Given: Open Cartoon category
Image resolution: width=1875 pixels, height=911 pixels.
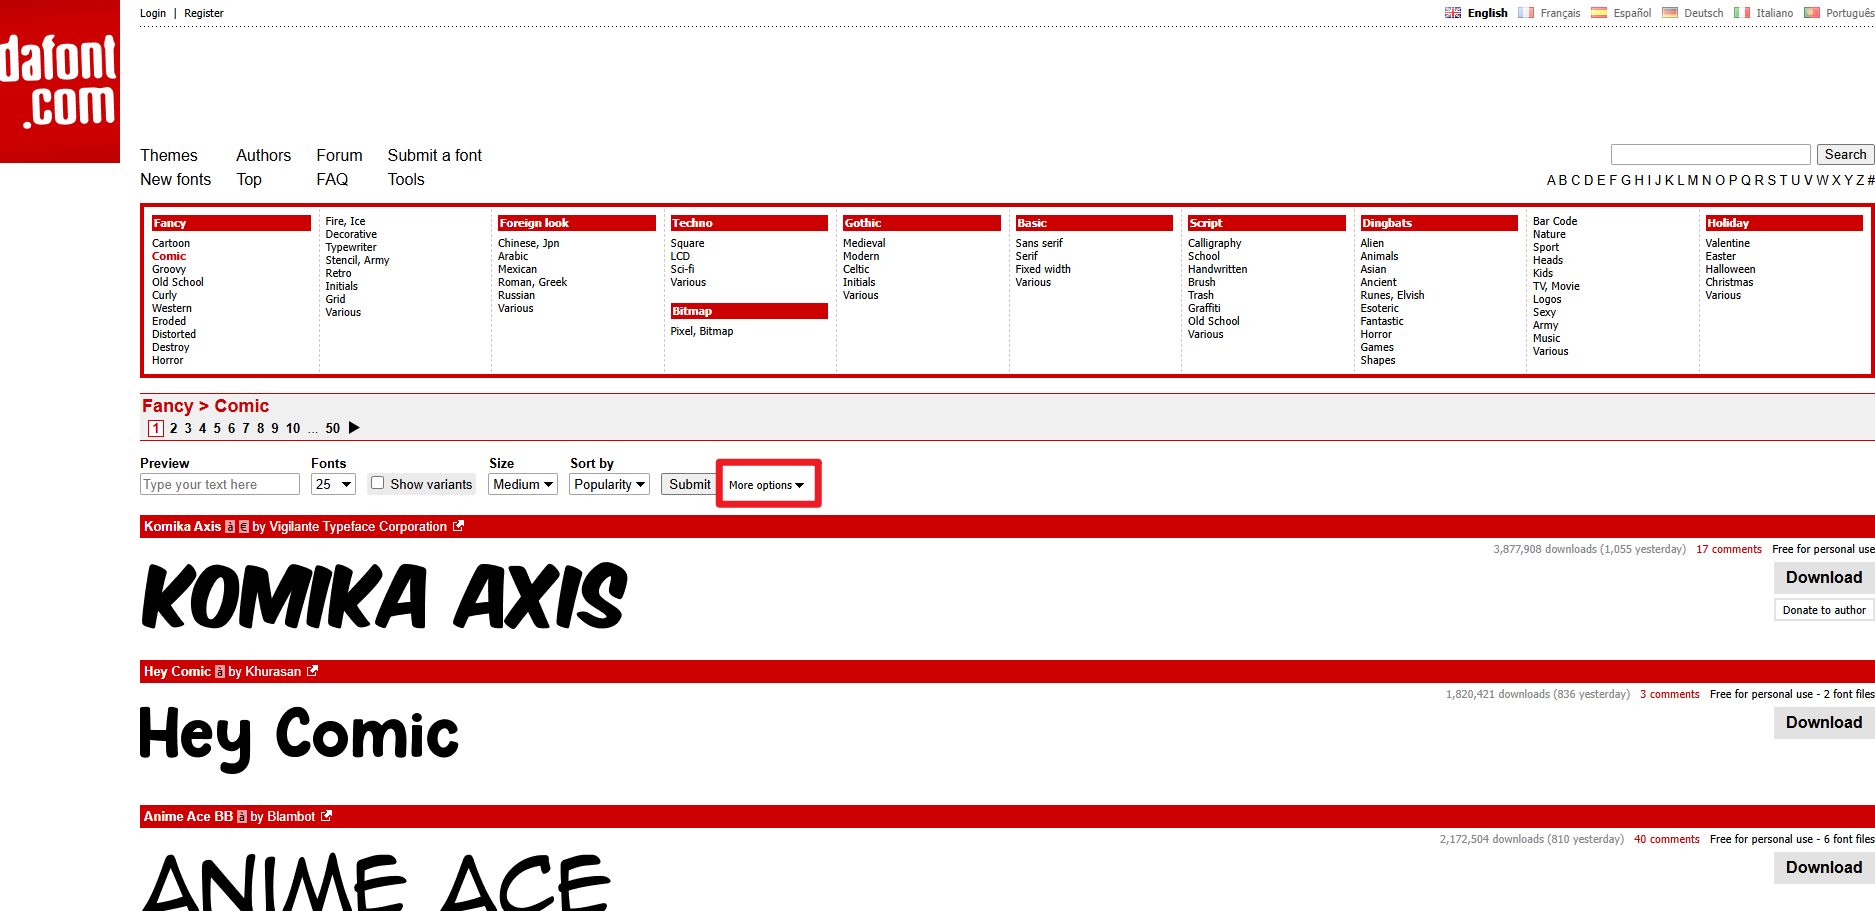Looking at the screenshot, I should [x=171, y=243].
